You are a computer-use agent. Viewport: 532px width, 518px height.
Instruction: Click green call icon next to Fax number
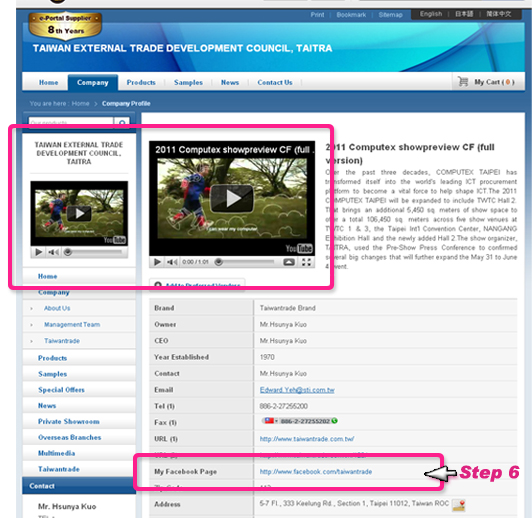point(335,421)
